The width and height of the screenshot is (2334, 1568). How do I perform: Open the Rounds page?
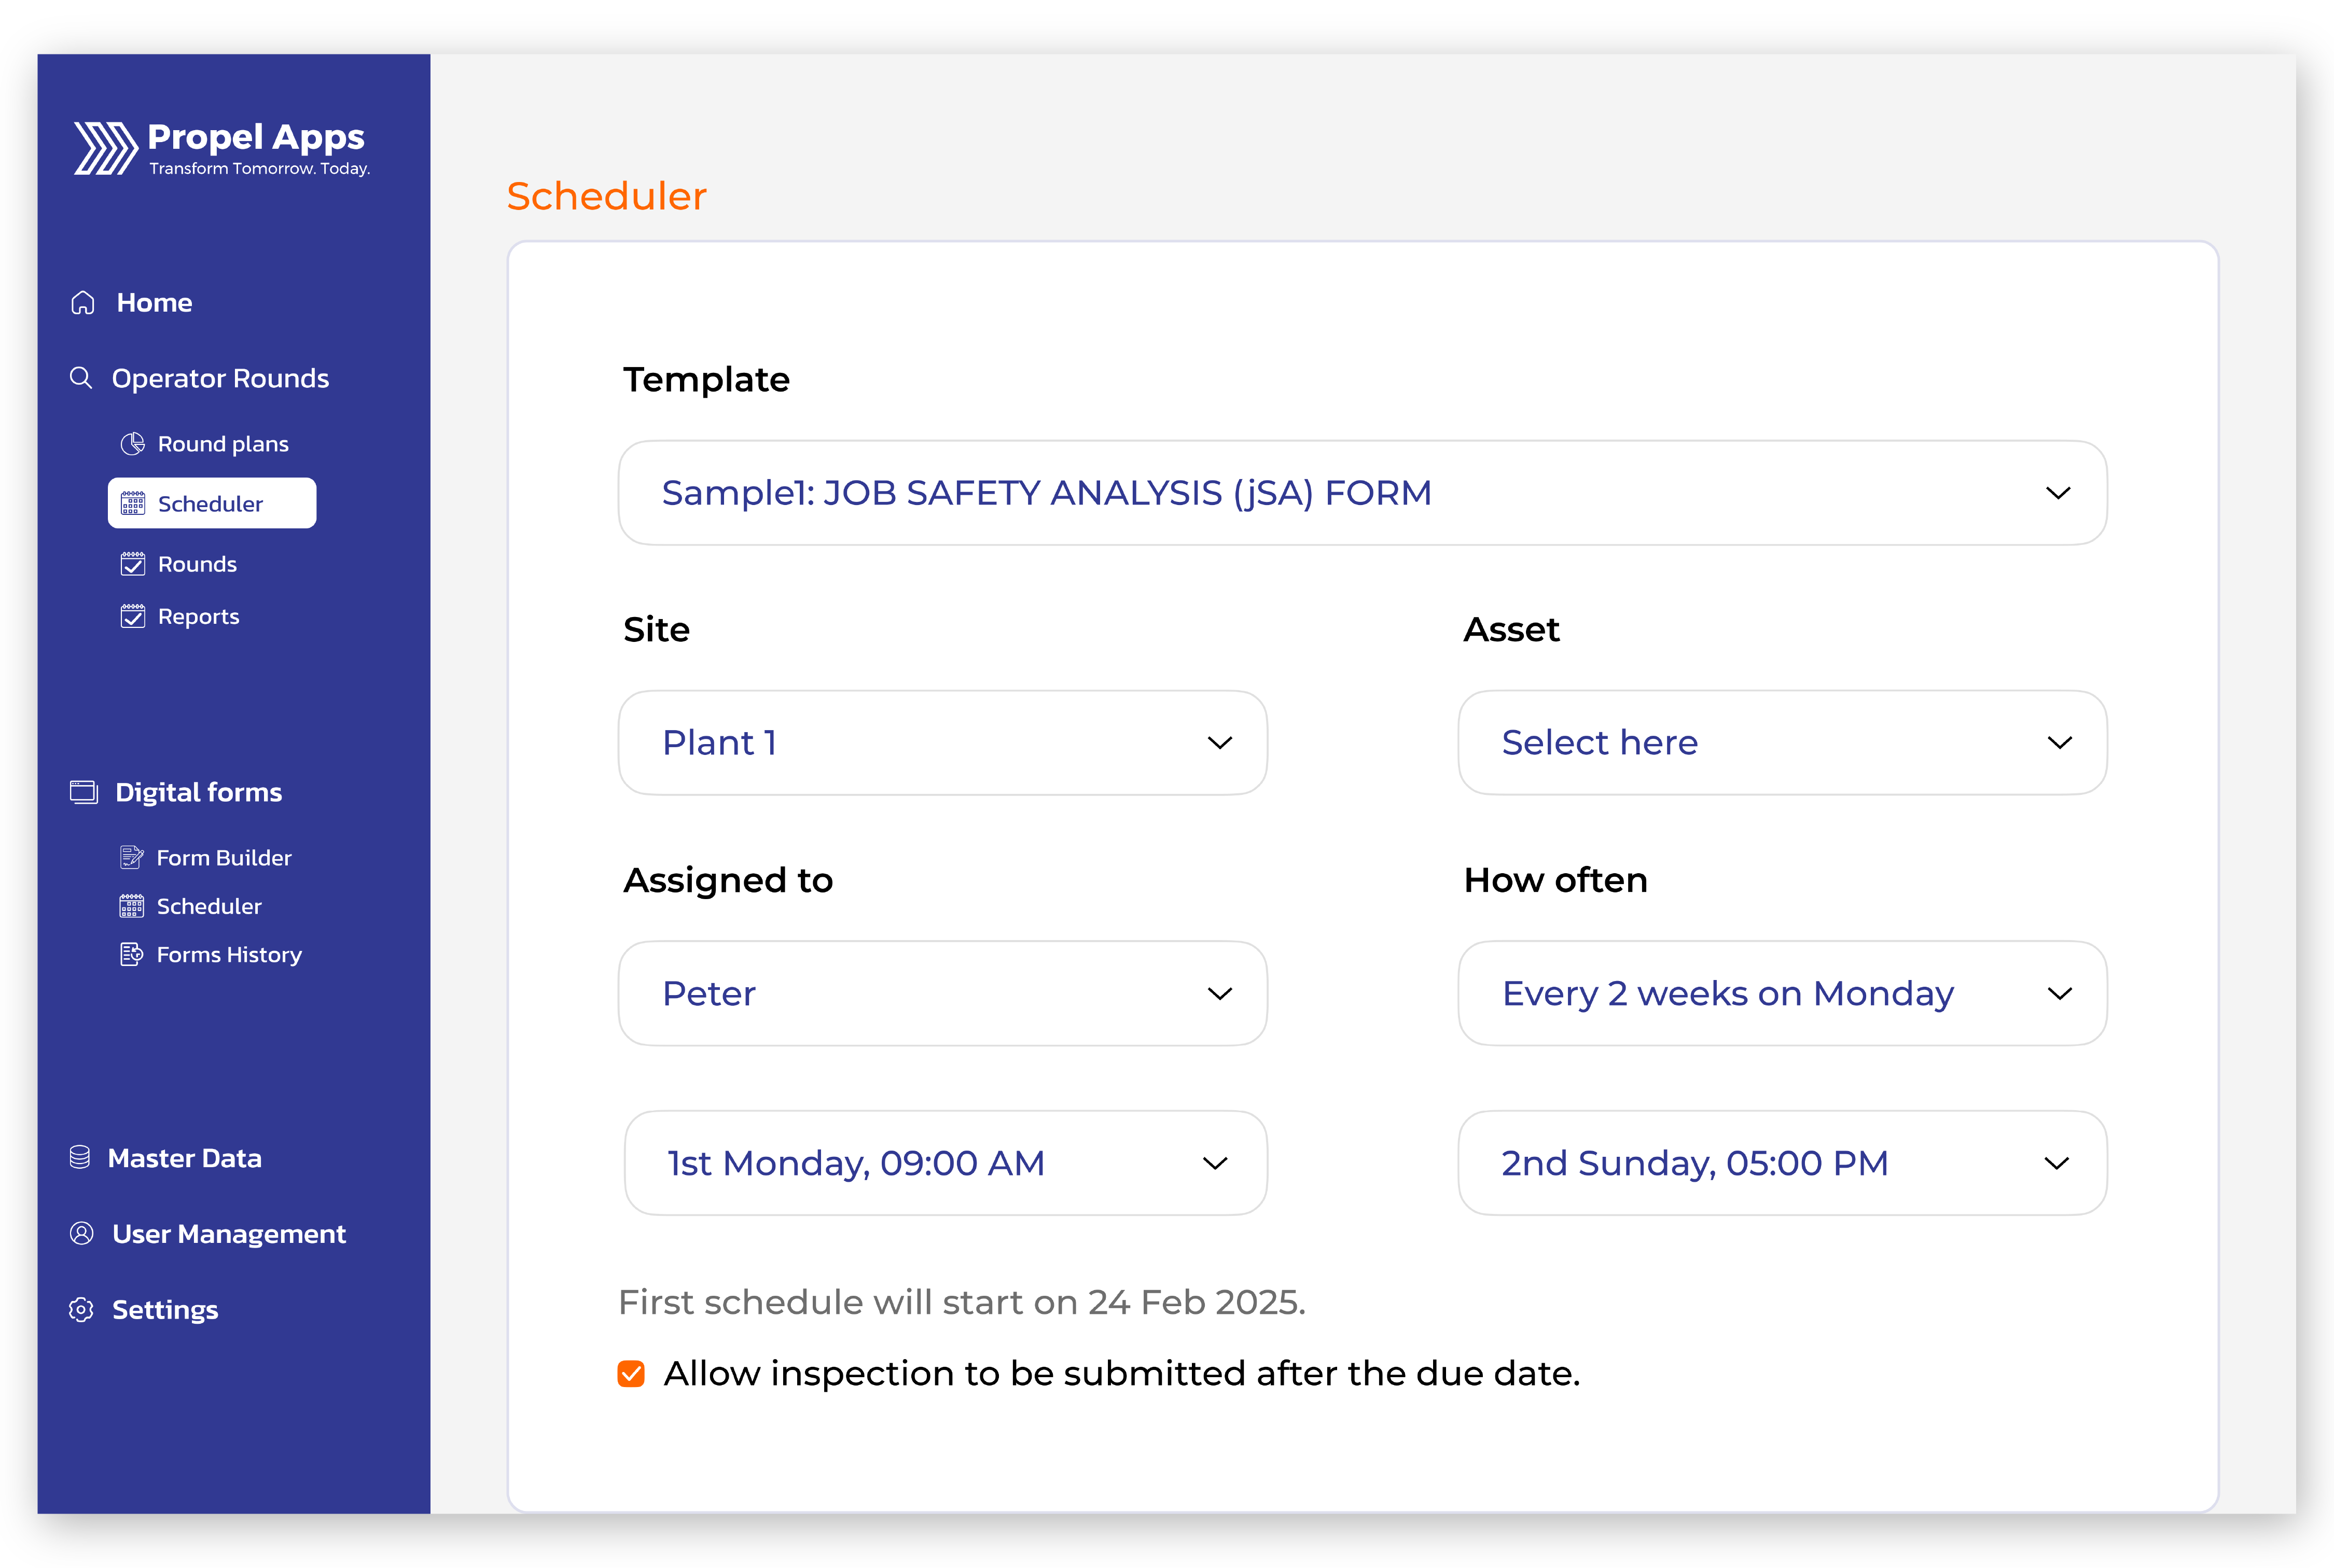pos(197,564)
